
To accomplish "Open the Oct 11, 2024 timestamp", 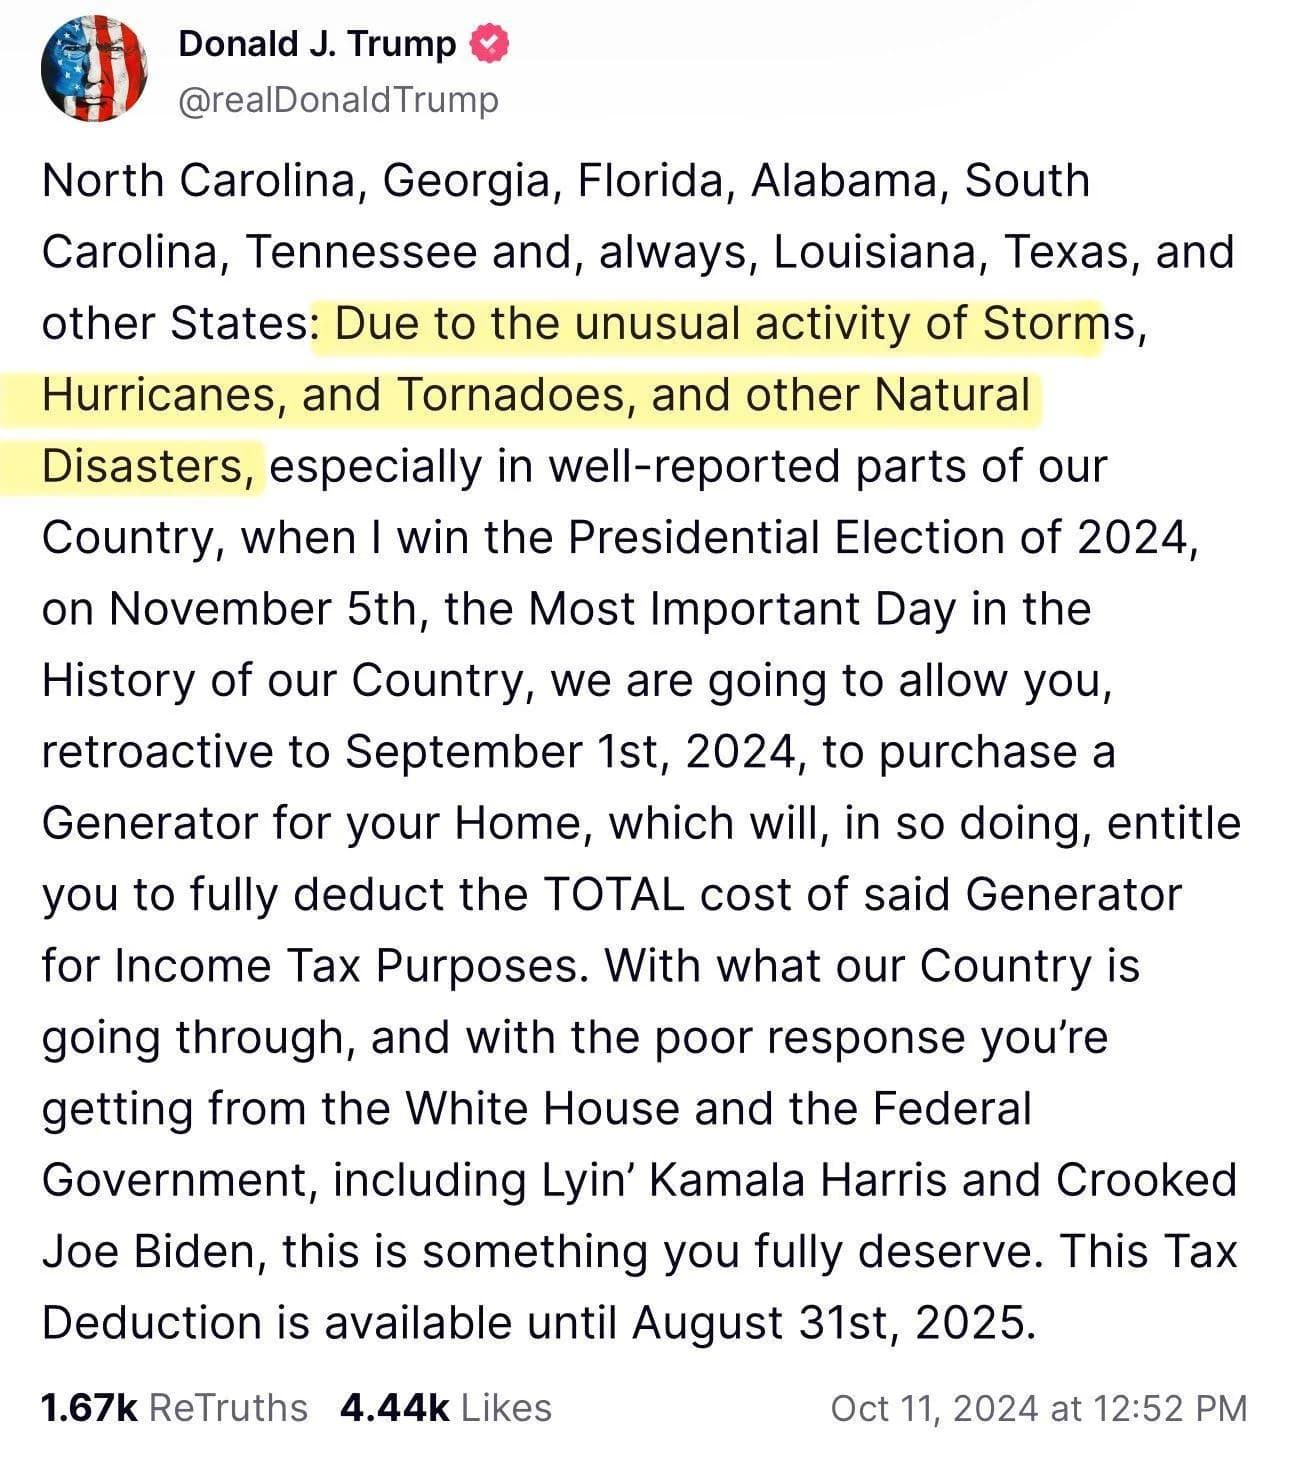I will tap(1039, 1408).
